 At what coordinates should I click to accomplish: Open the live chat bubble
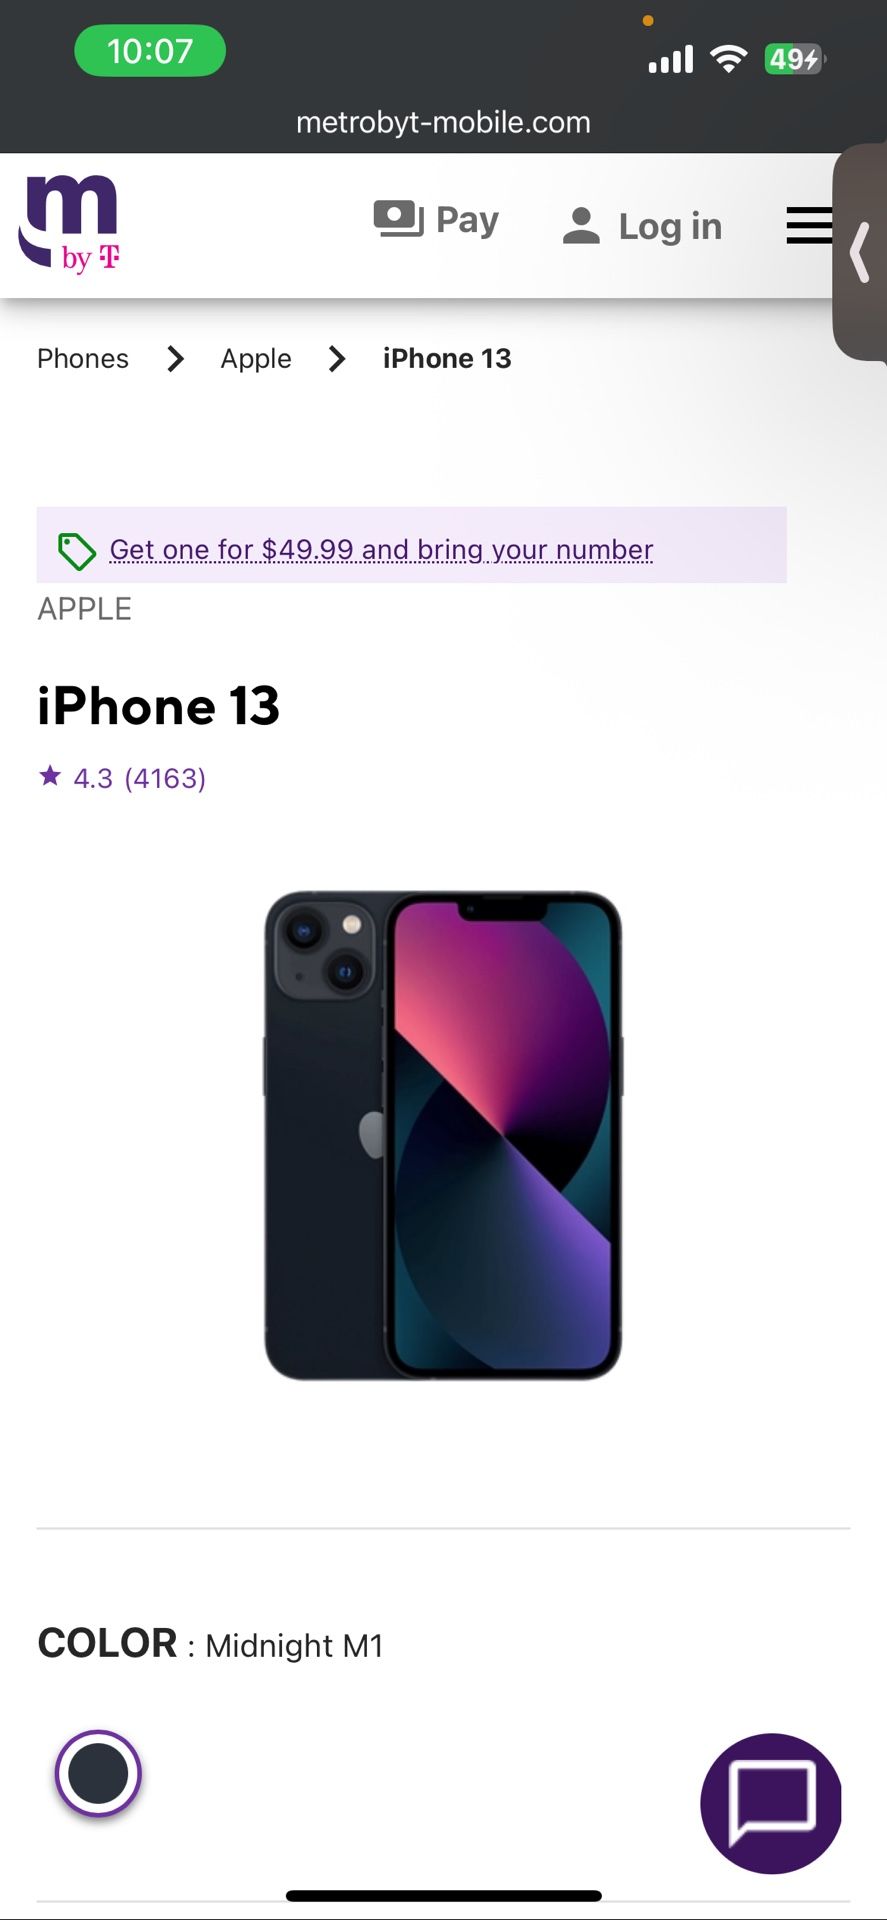[x=771, y=1803]
